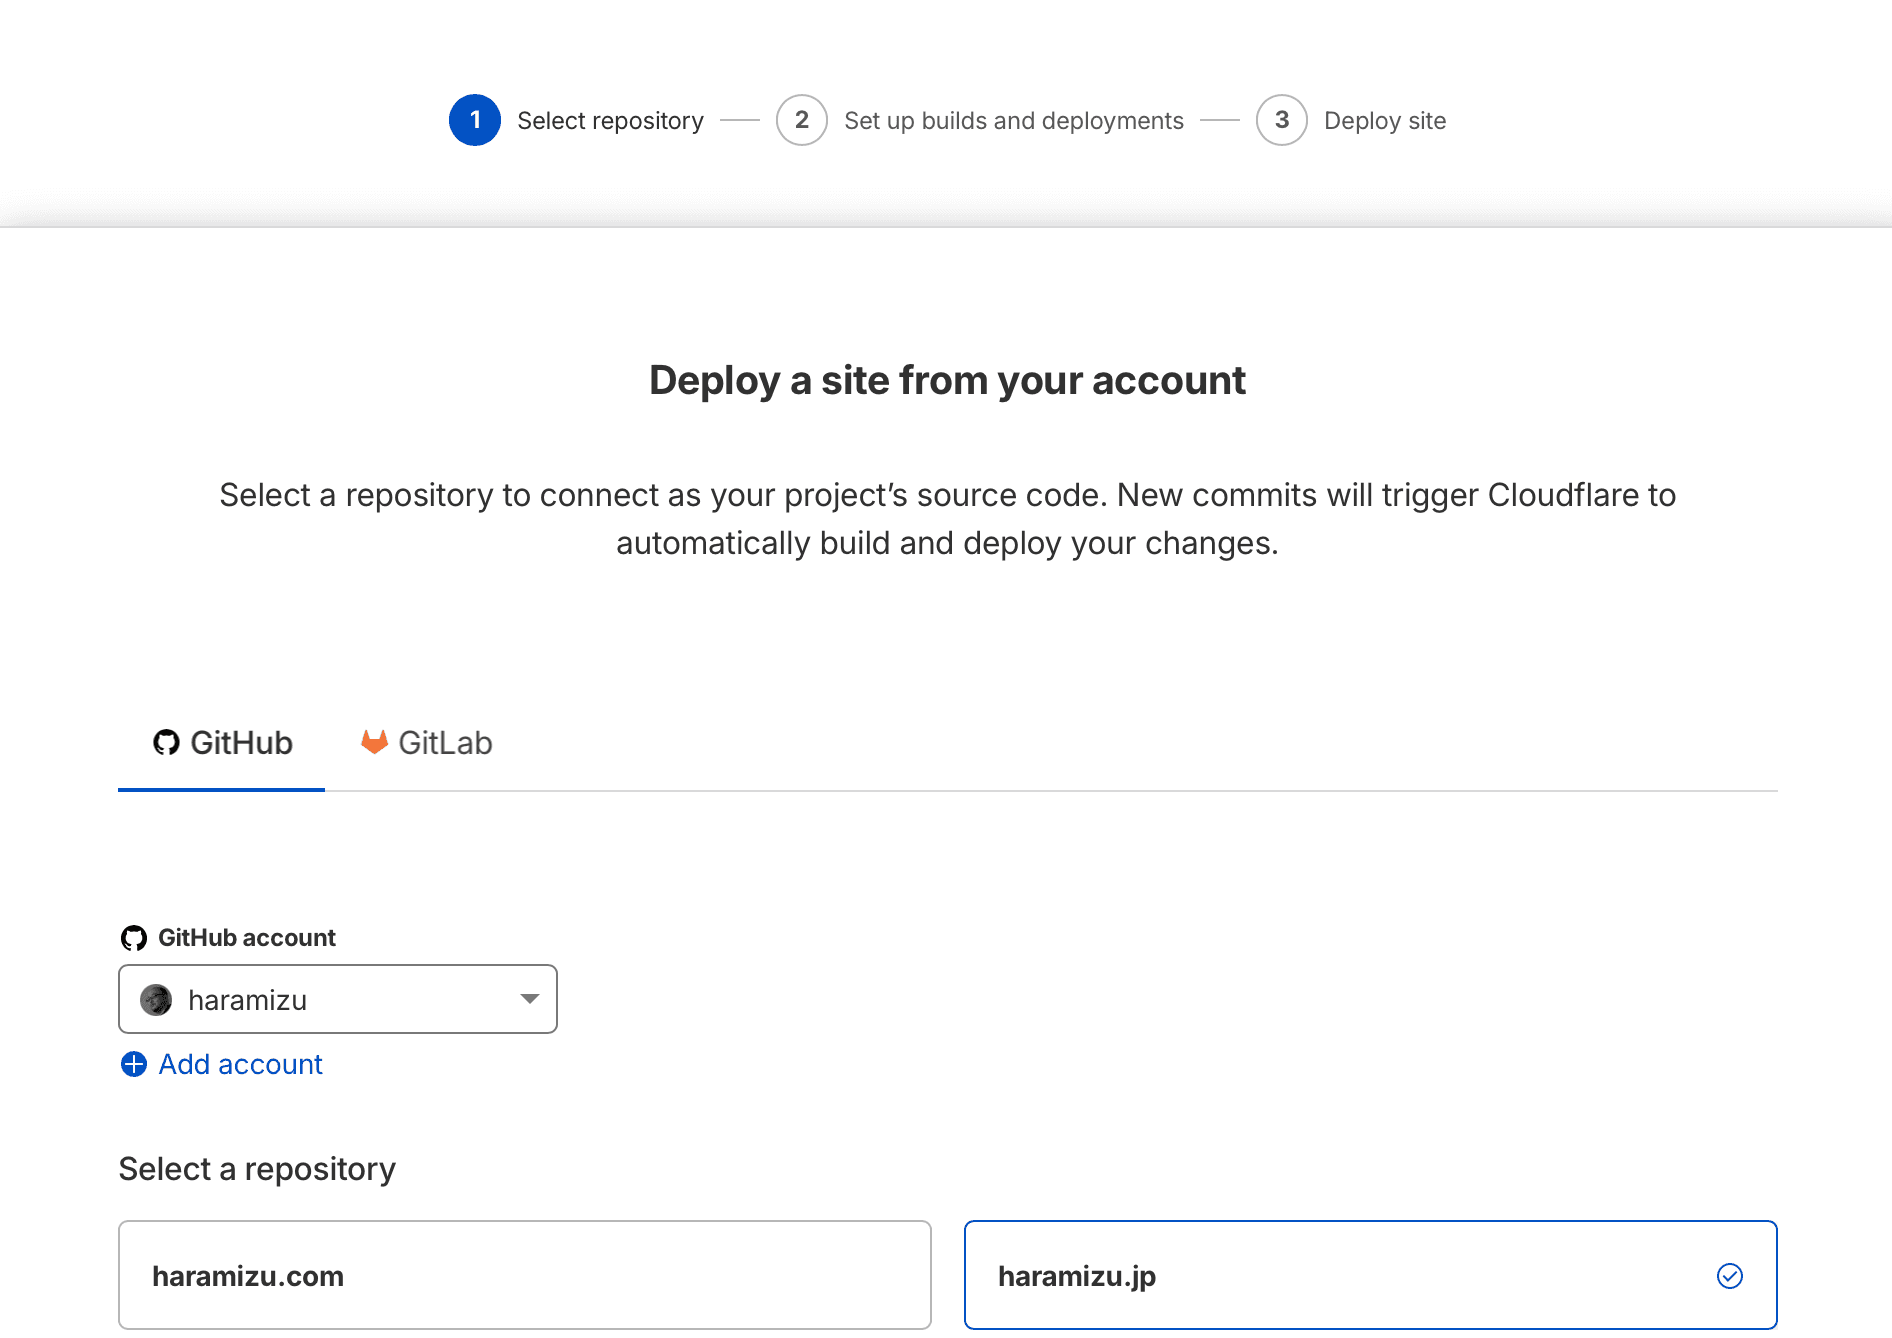
Task: Click the GitHub icon beside 'GitHub account' label
Action: (133, 938)
